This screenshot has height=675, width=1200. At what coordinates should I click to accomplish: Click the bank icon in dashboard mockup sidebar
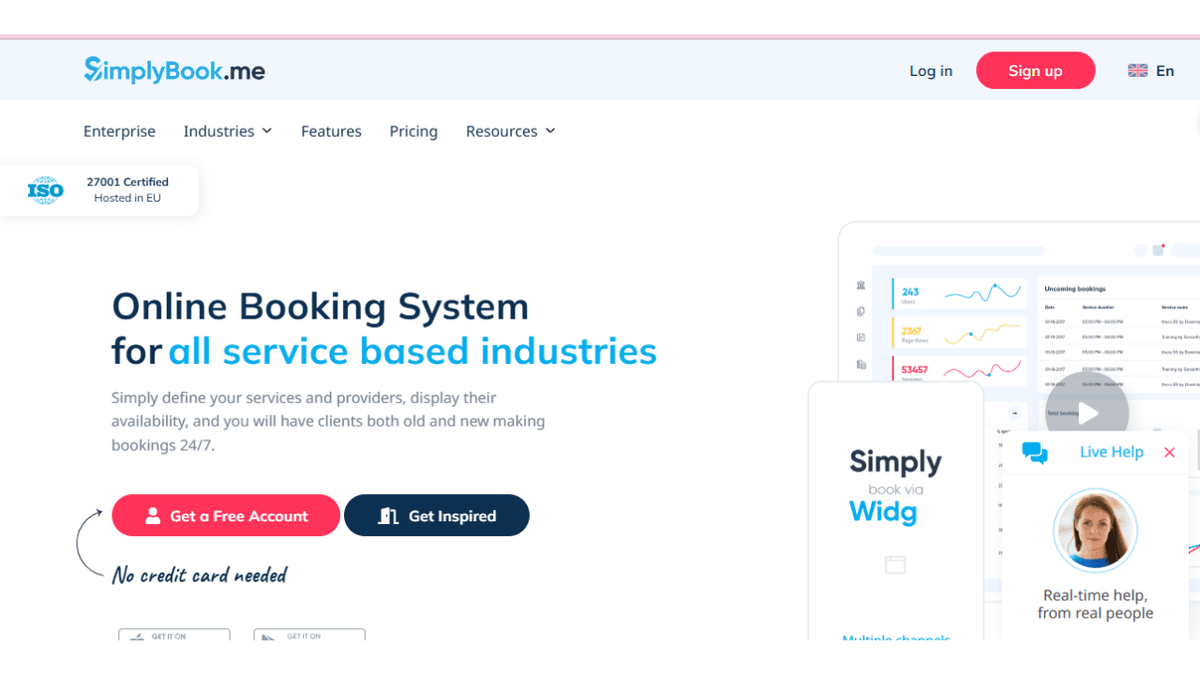click(861, 286)
